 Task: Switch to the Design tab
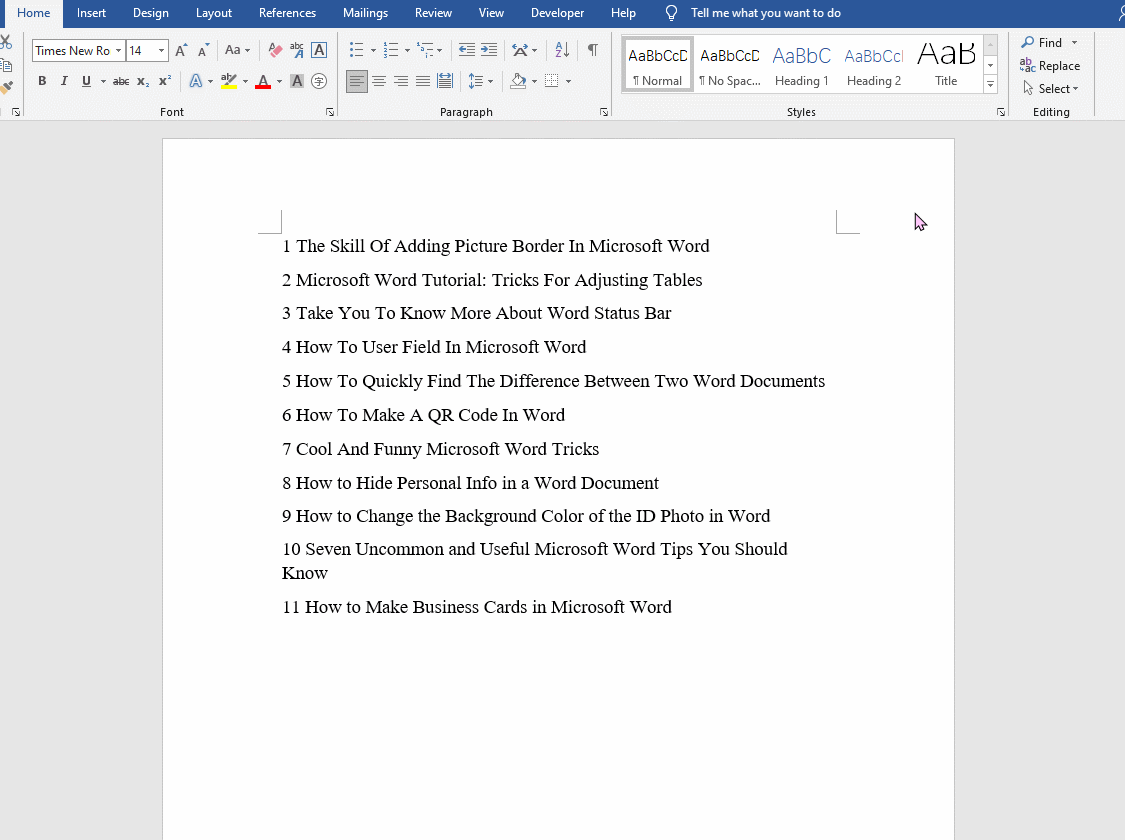pyautogui.click(x=151, y=13)
